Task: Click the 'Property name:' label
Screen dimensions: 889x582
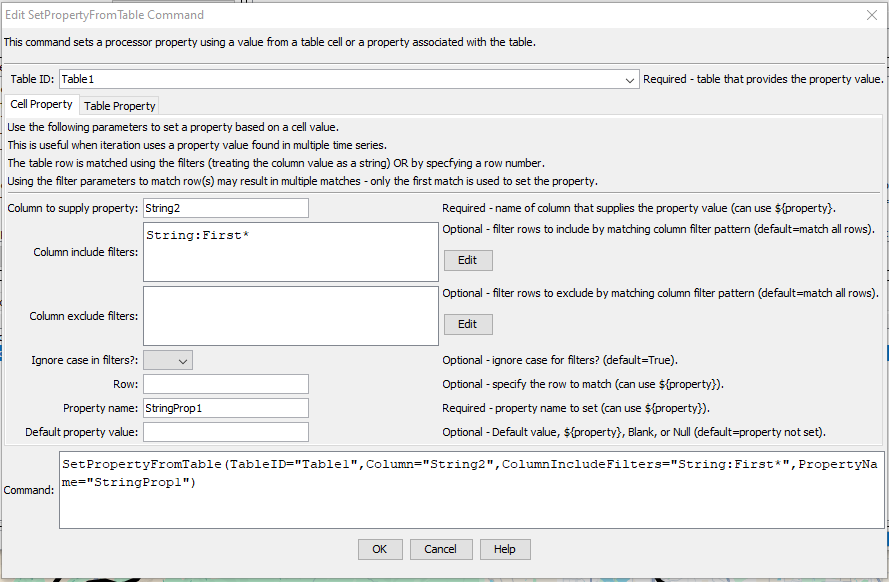Action: 100,408
